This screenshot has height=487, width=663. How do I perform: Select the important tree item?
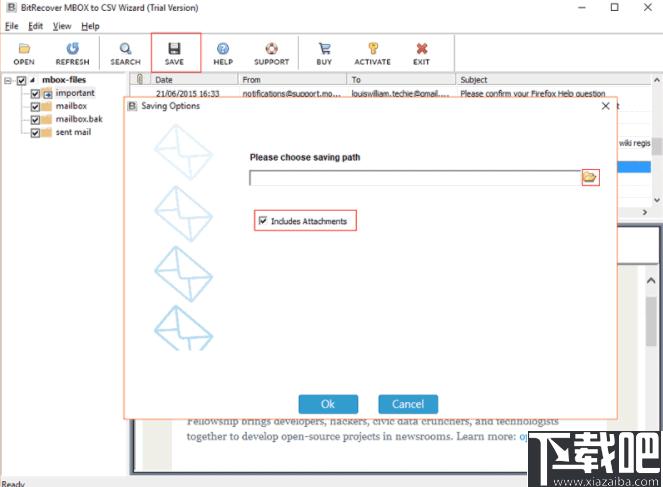click(75, 93)
